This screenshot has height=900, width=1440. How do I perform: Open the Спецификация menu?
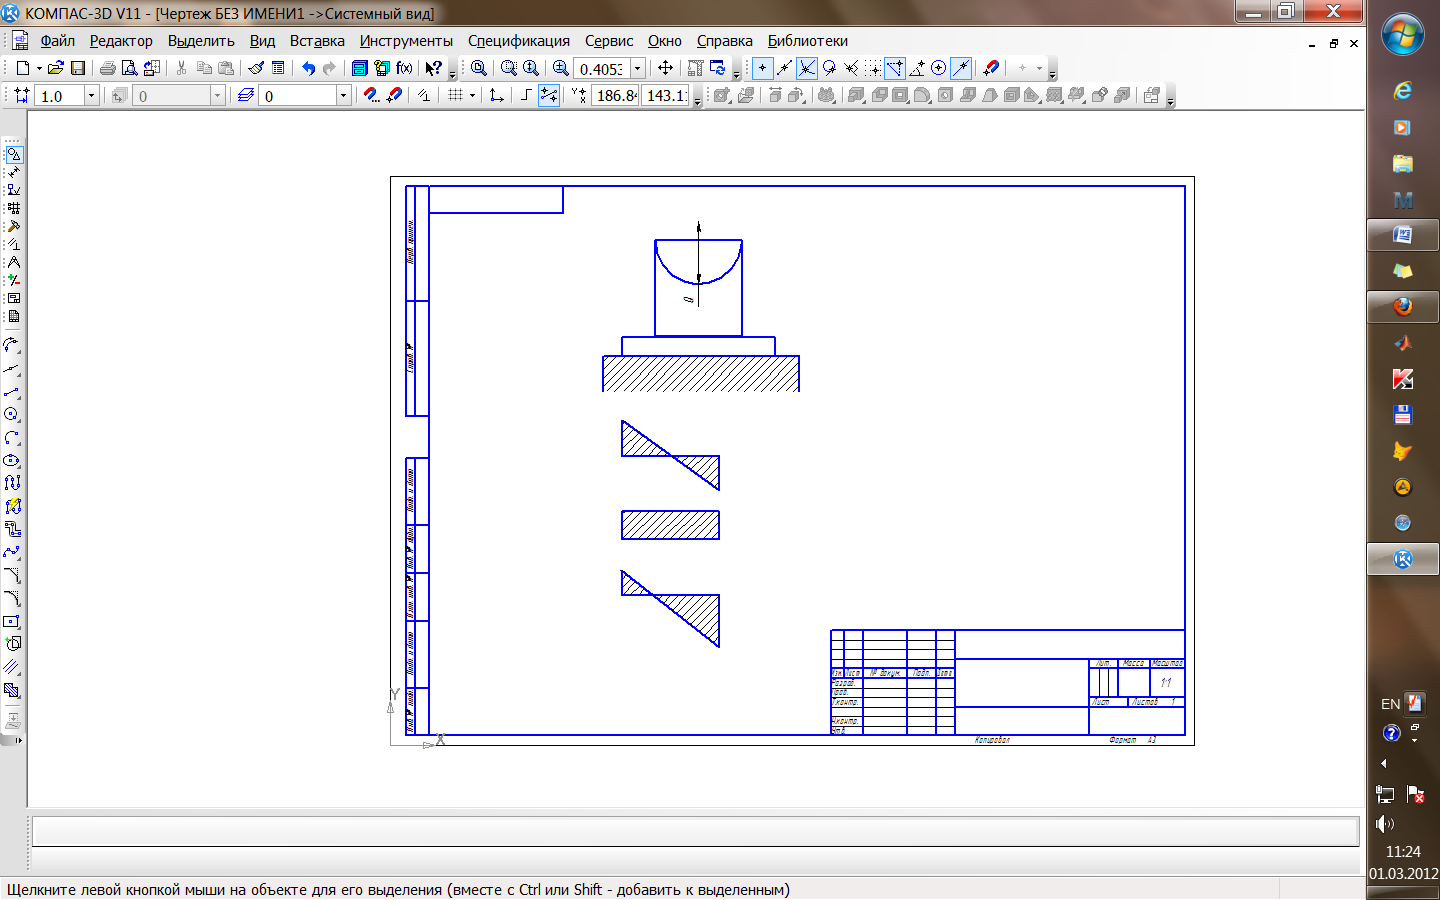518,41
